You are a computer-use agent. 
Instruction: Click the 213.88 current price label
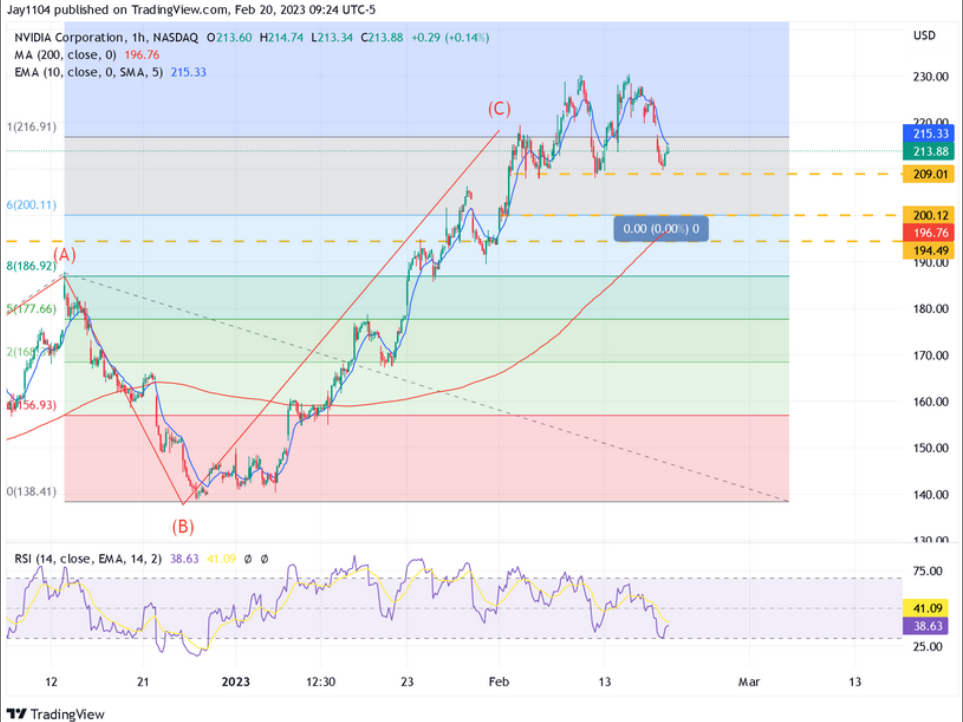[x=928, y=151]
